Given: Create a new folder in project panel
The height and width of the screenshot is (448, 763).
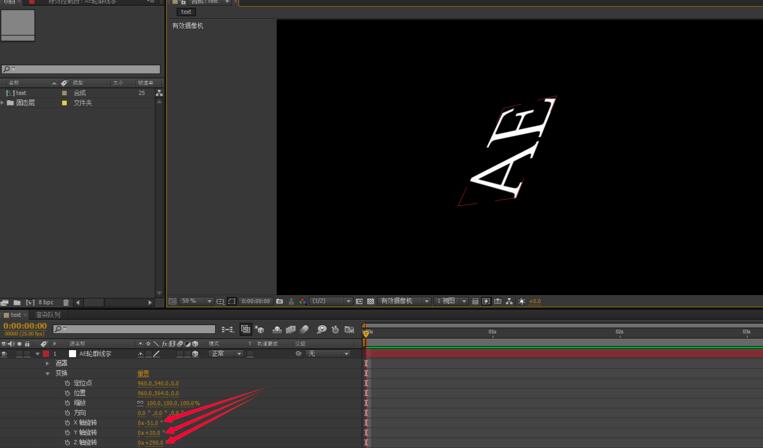Looking at the screenshot, I should [x=17, y=303].
